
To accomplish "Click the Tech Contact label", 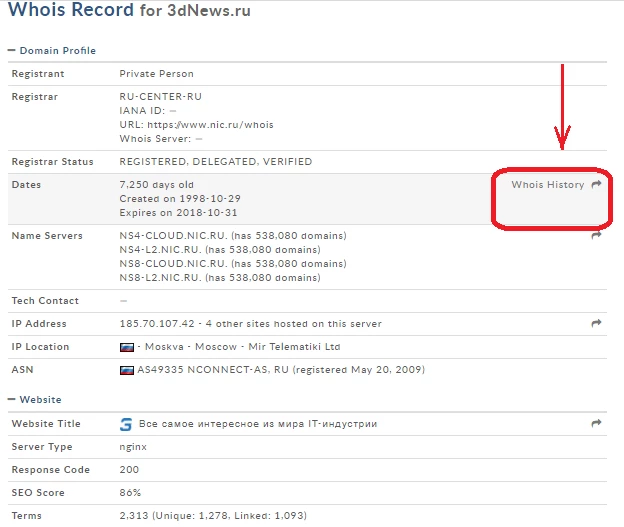I will (45, 301).
